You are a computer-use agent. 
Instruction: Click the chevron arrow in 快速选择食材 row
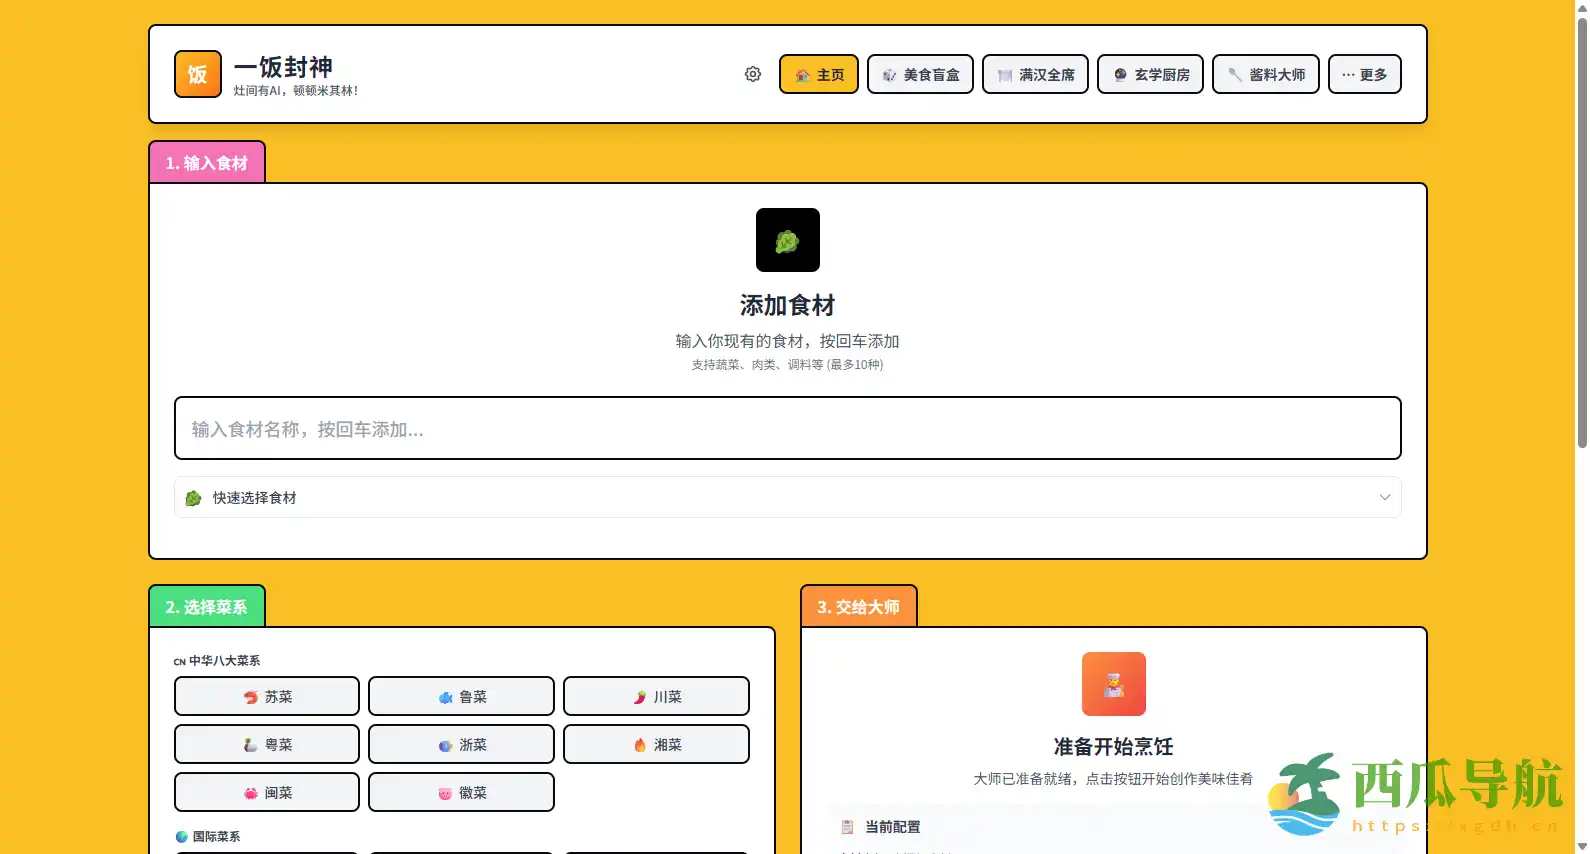1384,498
